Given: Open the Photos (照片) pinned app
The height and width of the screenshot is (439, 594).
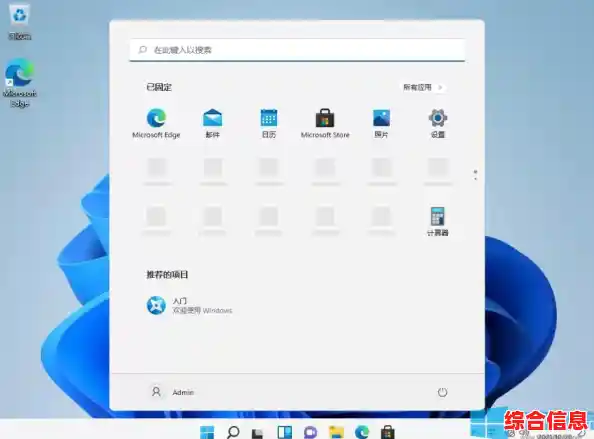Looking at the screenshot, I should [x=381, y=123].
